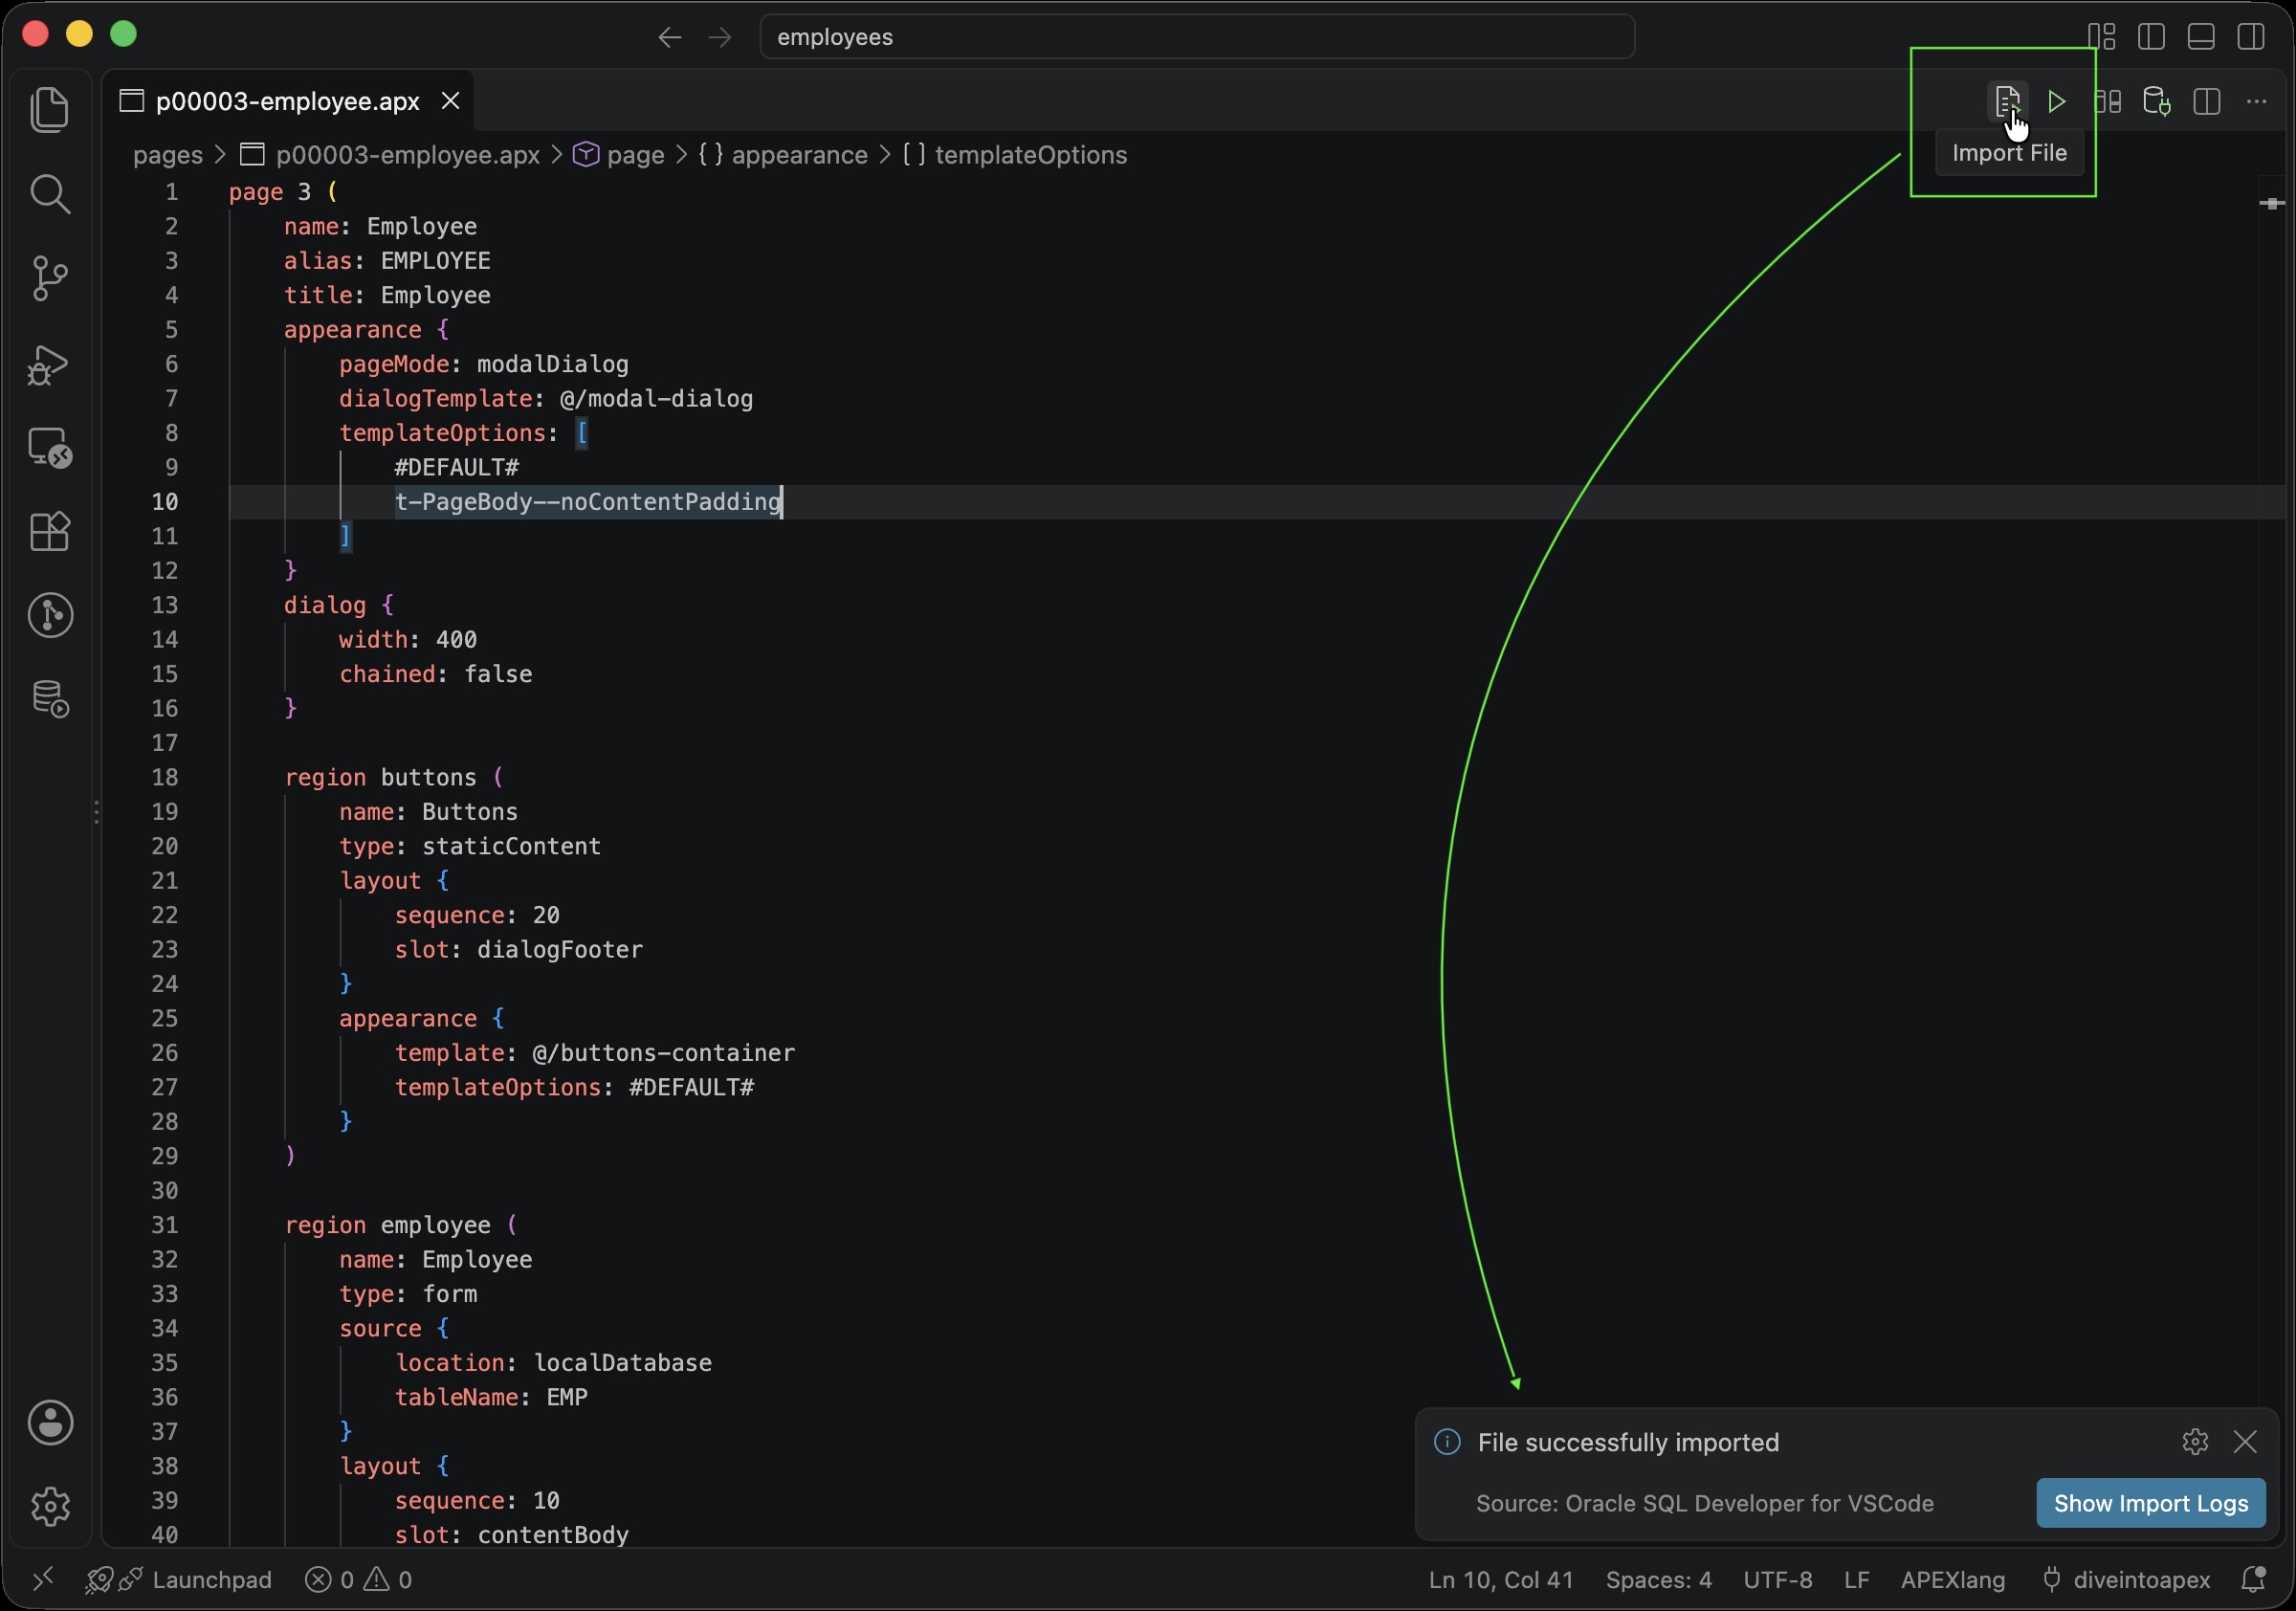
Task: Open the Remote Explorer view
Action: pyautogui.click(x=50, y=448)
